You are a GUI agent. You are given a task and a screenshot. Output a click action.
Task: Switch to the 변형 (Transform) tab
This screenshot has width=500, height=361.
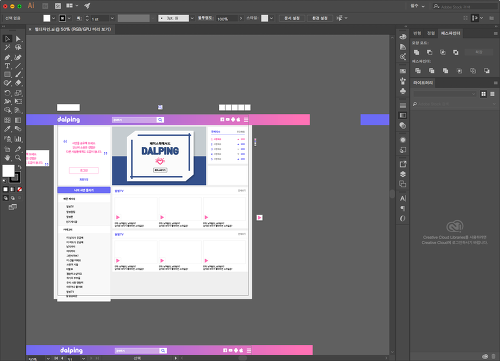[x=417, y=33]
